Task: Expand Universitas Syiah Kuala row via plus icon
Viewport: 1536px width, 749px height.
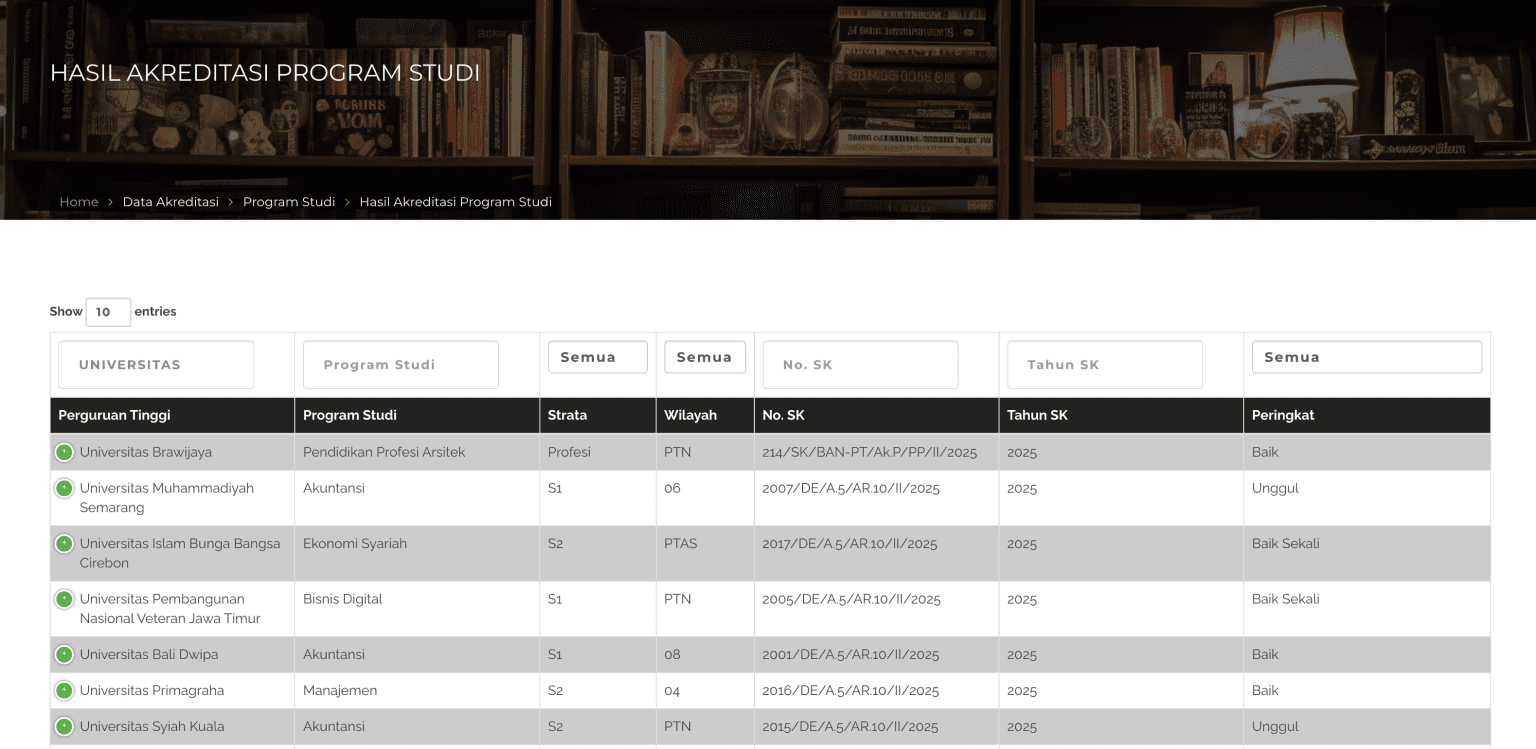Action: click(64, 726)
